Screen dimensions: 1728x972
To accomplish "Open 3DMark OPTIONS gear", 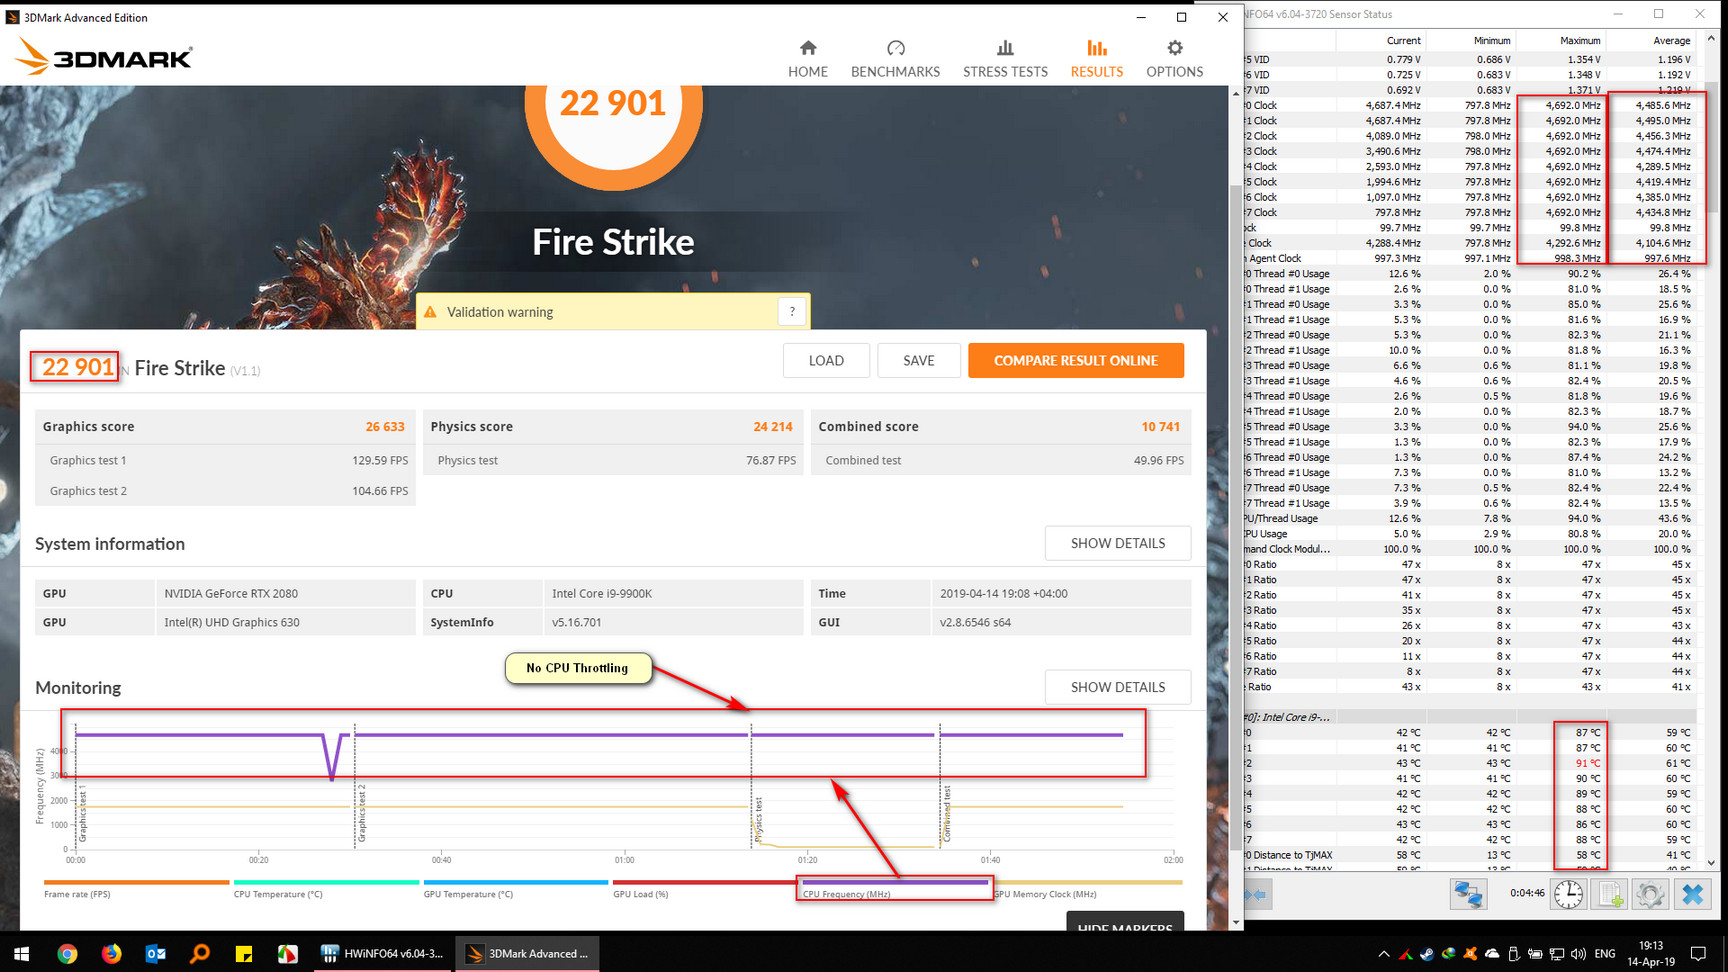I will click(x=1174, y=59).
